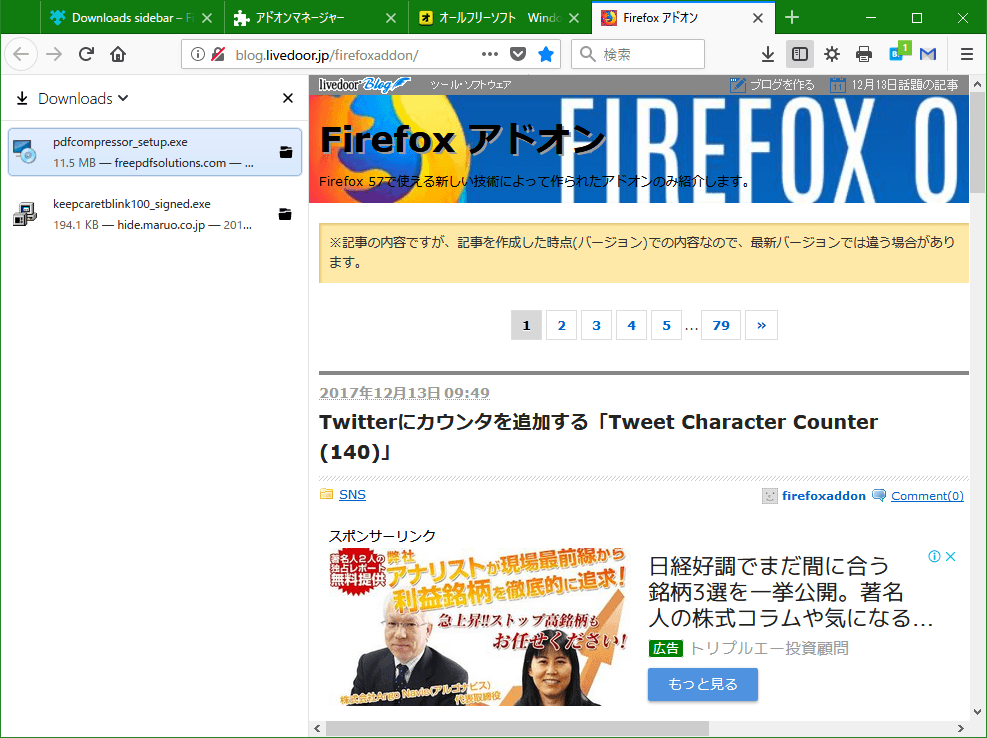Viewport: 987px width, 738px height.
Task: Select keepcaretblink100_signed.exe download entry
Action: 154,214
